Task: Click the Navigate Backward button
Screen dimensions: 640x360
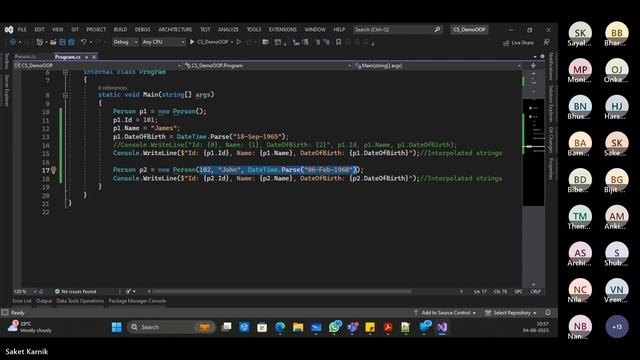Action: pos(13,42)
